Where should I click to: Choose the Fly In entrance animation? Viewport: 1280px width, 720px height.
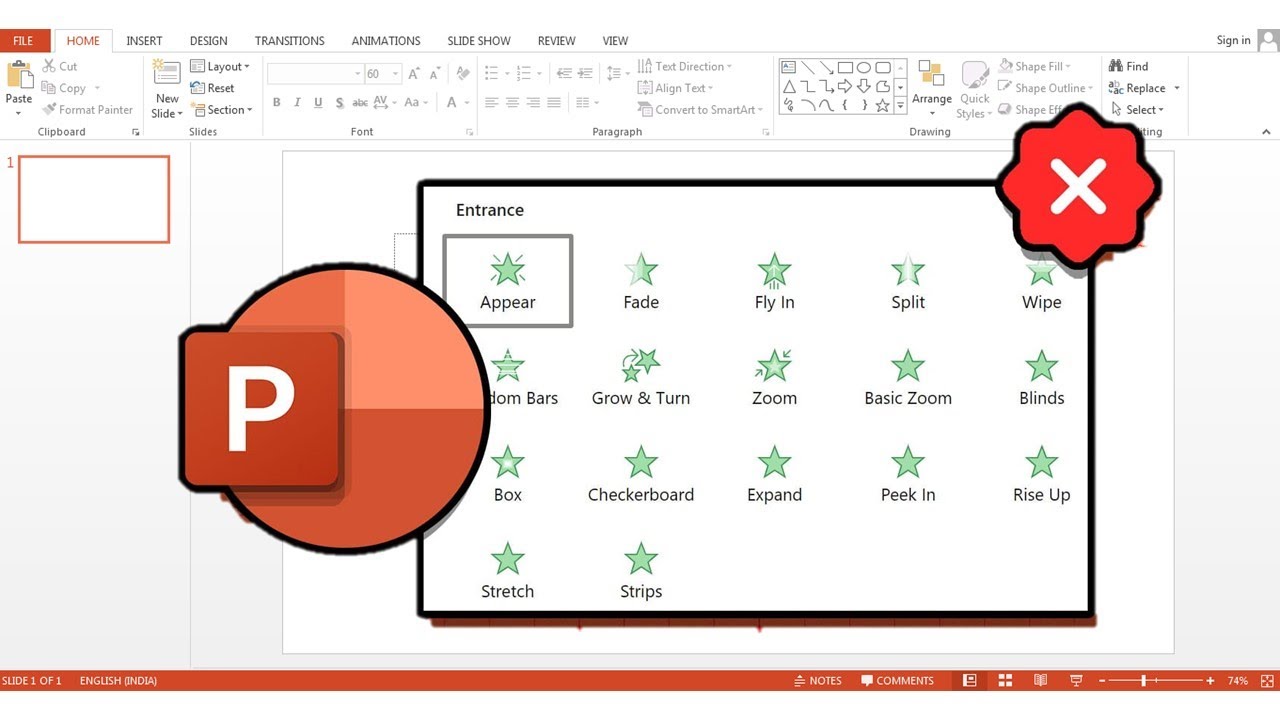pos(774,281)
